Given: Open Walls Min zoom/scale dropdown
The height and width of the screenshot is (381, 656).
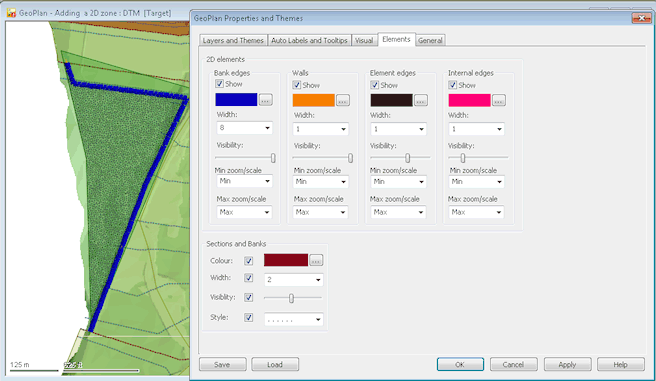Looking at the screenshot, I should 320,182.
